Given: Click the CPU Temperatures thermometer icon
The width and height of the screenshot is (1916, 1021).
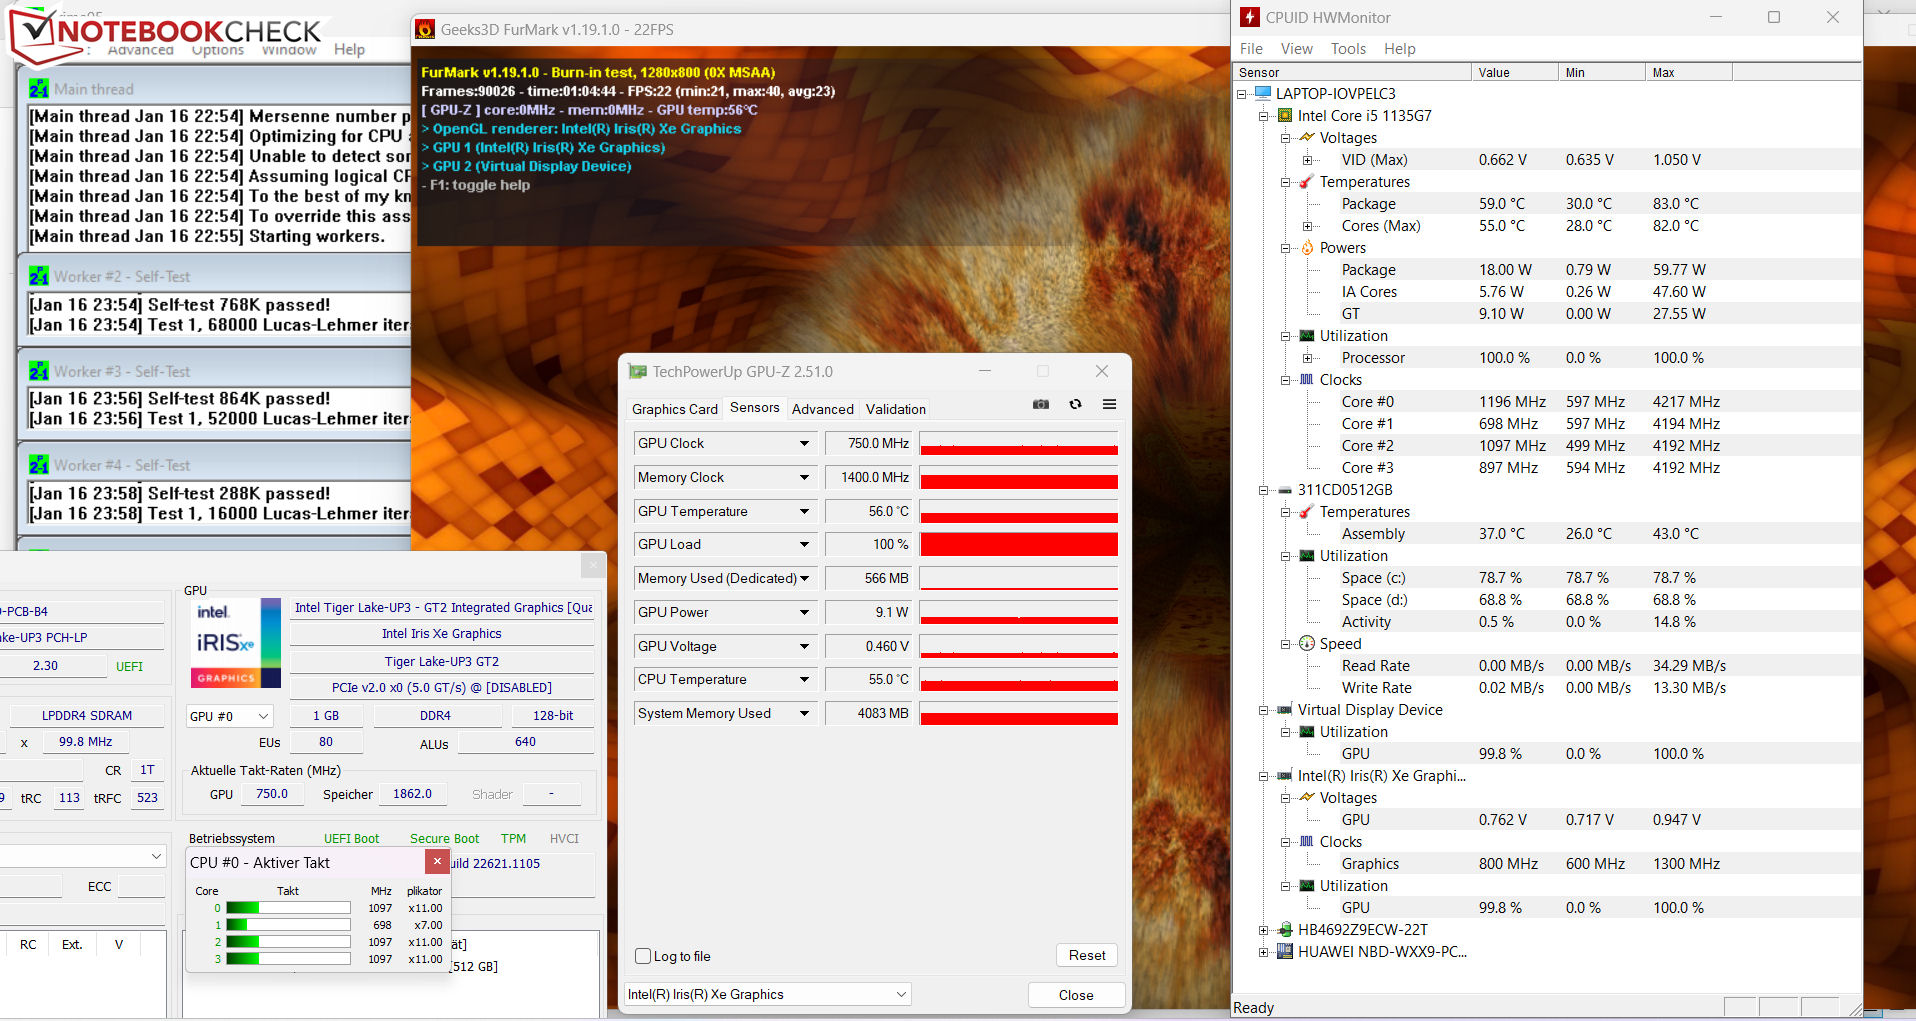Looking at the screenshot, I should pos(1306,181).
